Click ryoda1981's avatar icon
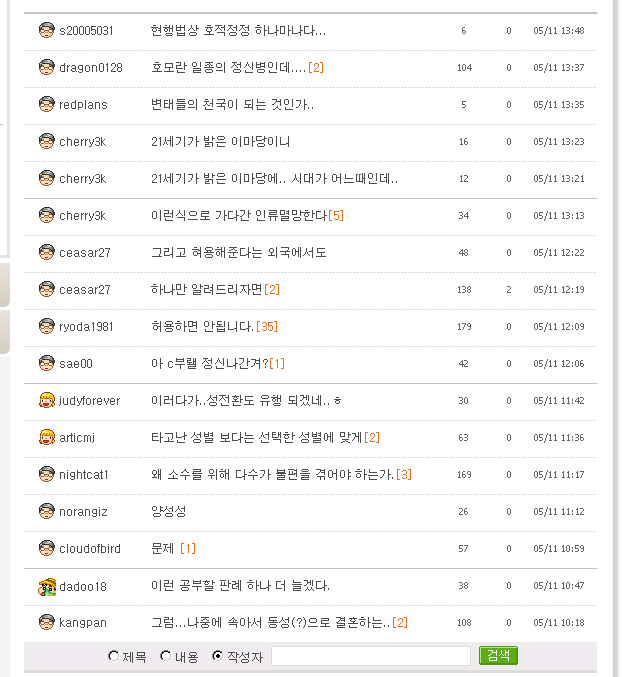This screenshot has height=677, width=622. [46, 326]
